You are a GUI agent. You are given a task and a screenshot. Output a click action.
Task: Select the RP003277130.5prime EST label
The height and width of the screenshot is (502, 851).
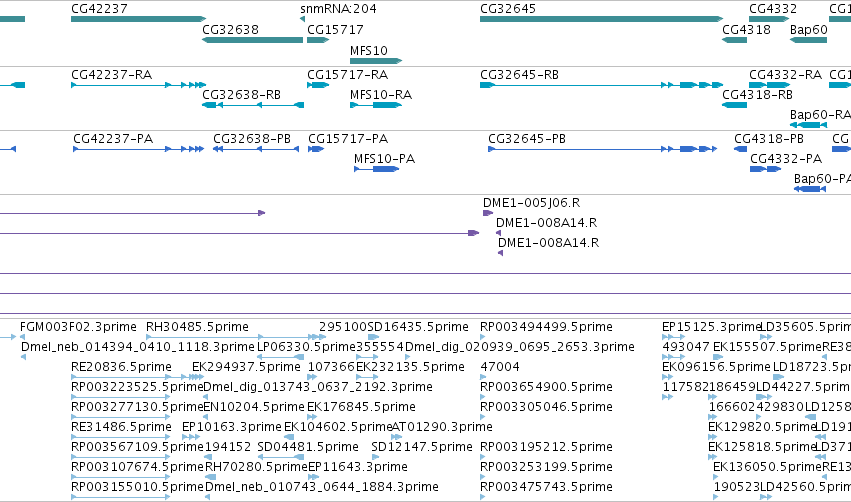click(137, 406)
